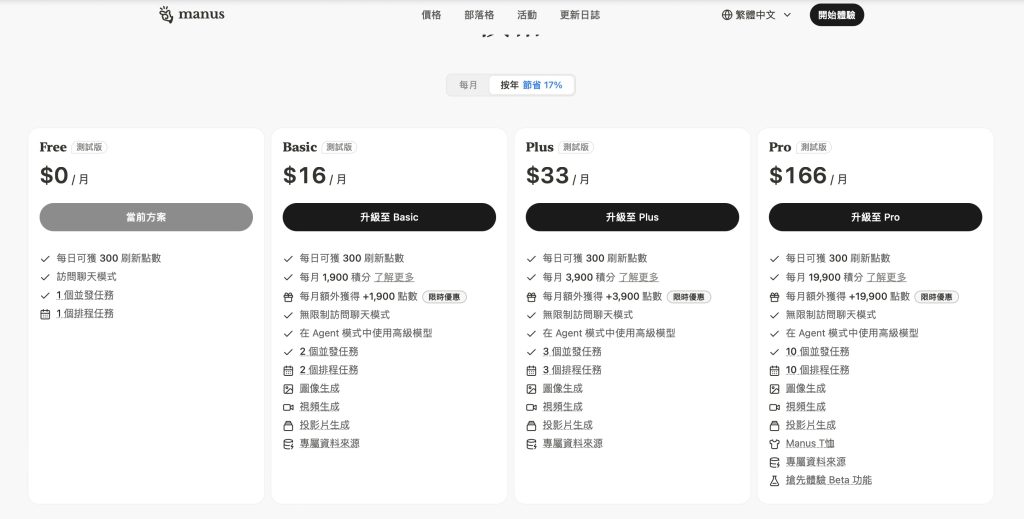Click the T-shirt icon in Pro plan

774,443
